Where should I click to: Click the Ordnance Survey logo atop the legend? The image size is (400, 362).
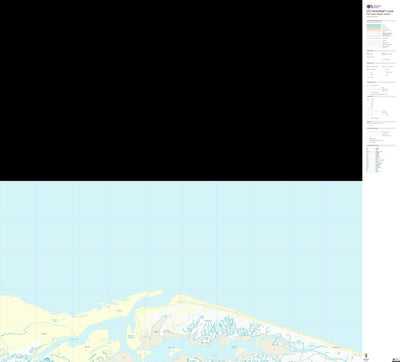(x=374, y=6)
